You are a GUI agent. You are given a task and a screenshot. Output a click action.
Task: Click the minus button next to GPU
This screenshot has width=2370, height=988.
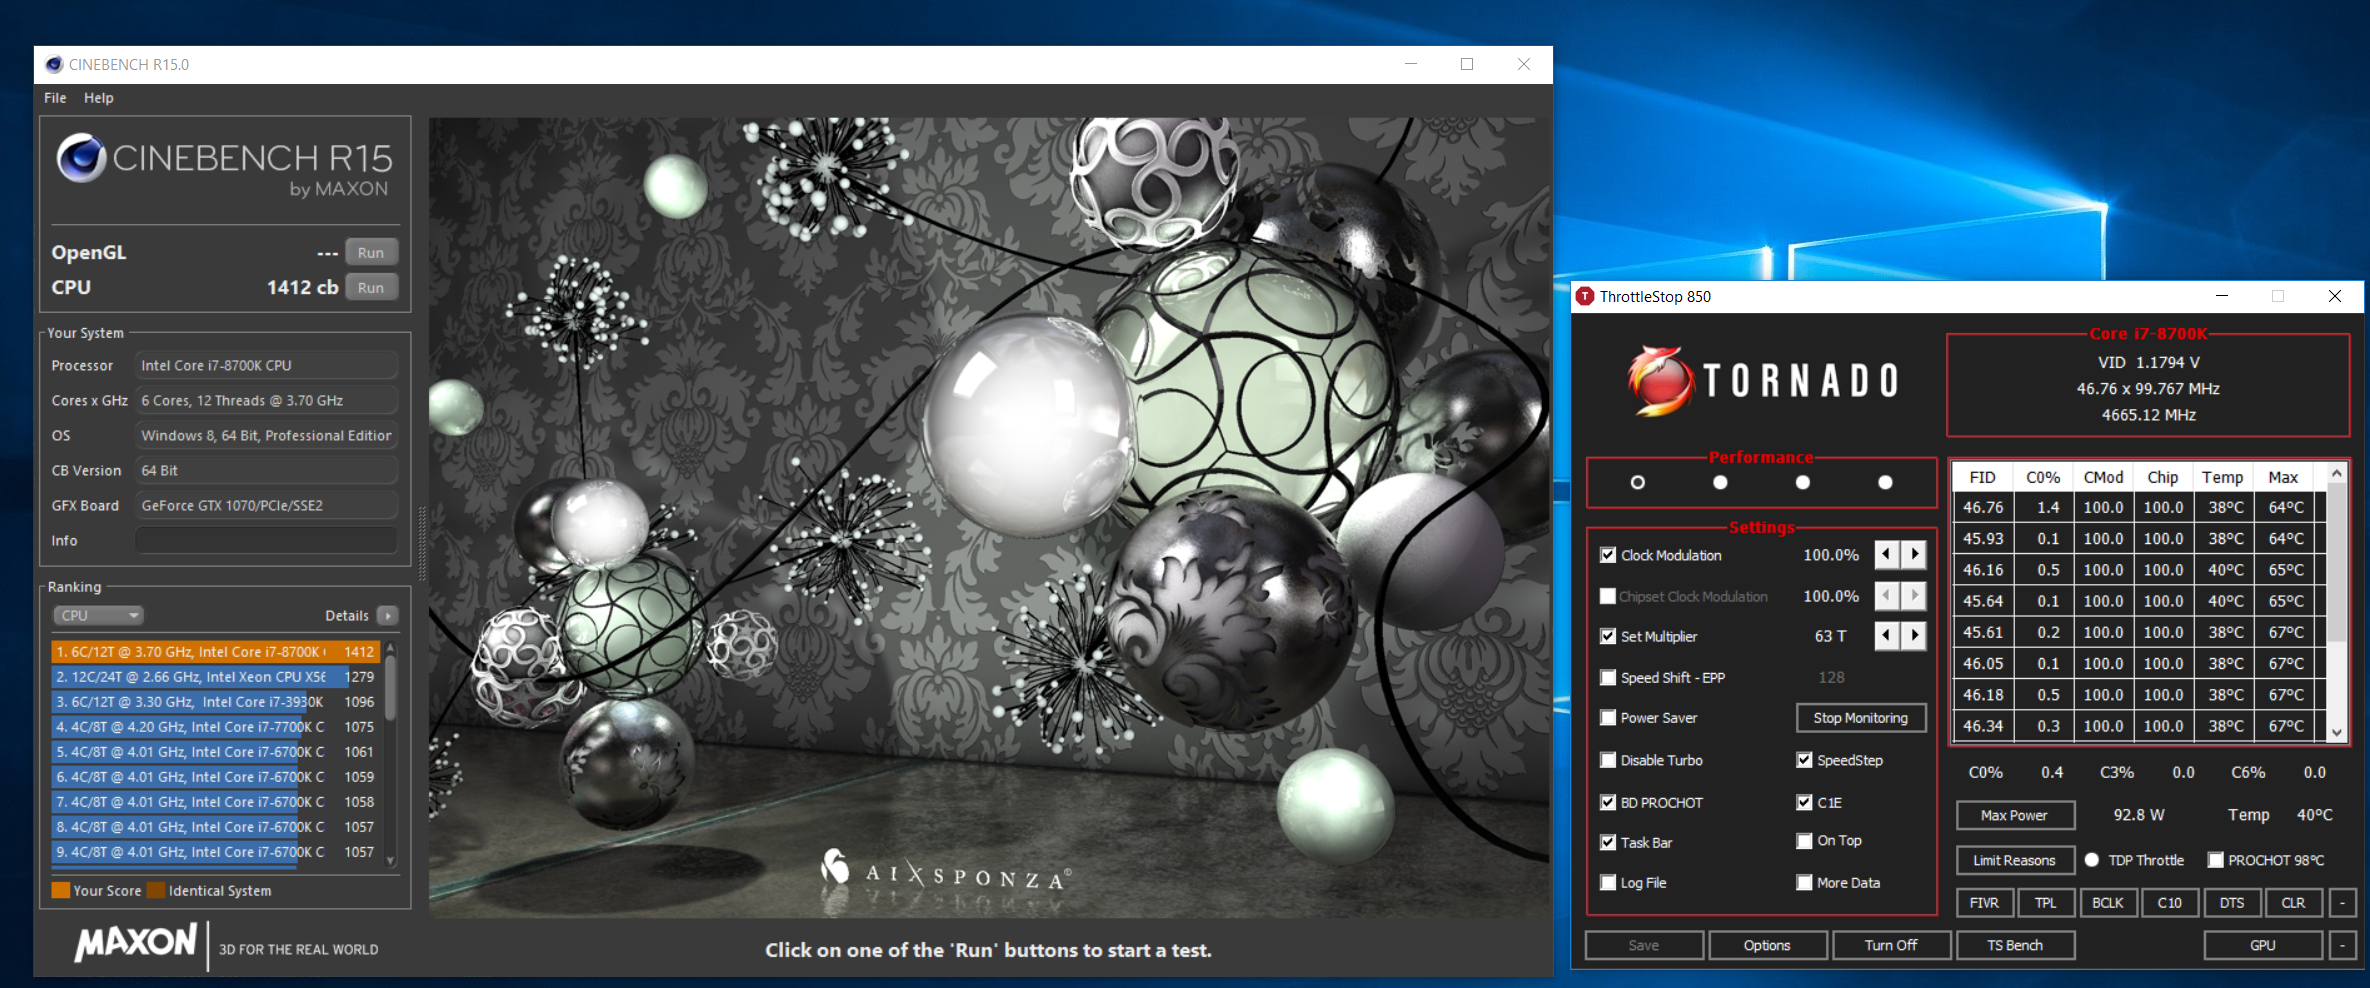click(x=2342, y=945)
